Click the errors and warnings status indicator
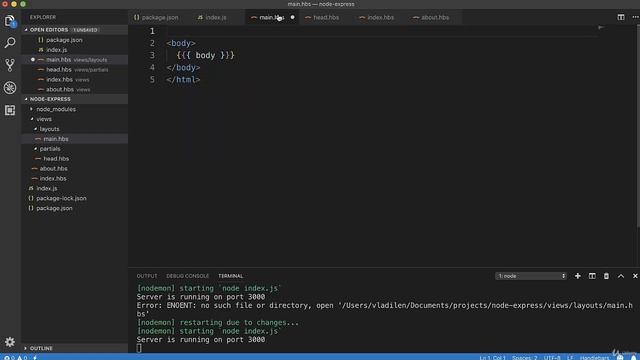 (x=15, y=358)
